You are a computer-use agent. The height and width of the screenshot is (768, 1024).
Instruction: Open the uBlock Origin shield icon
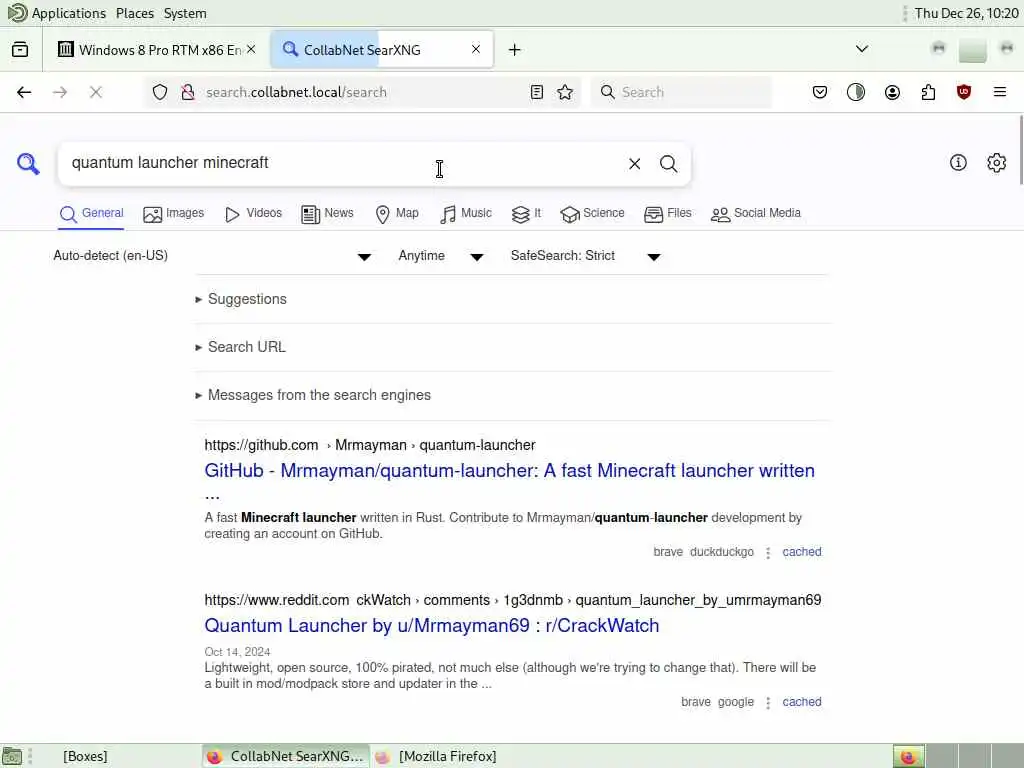coord(964,92)
